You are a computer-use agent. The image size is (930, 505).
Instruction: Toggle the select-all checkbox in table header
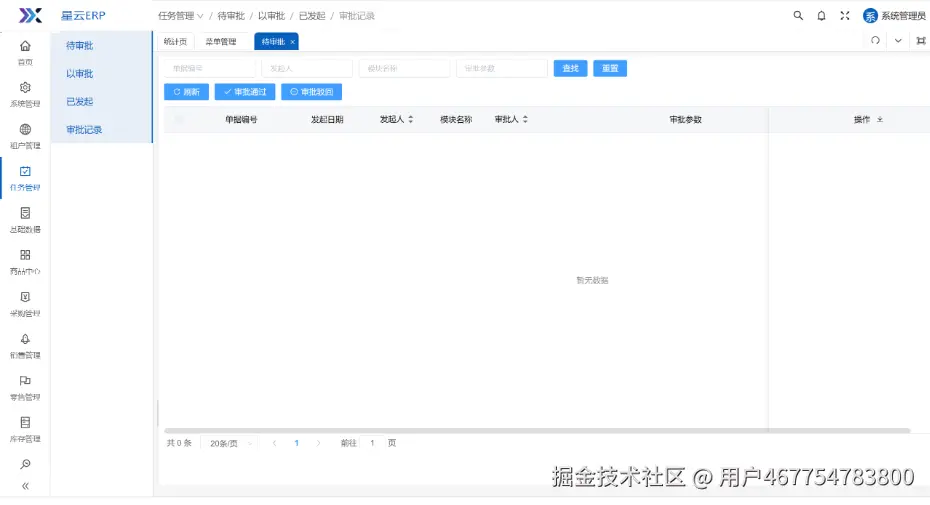point(179,119)
